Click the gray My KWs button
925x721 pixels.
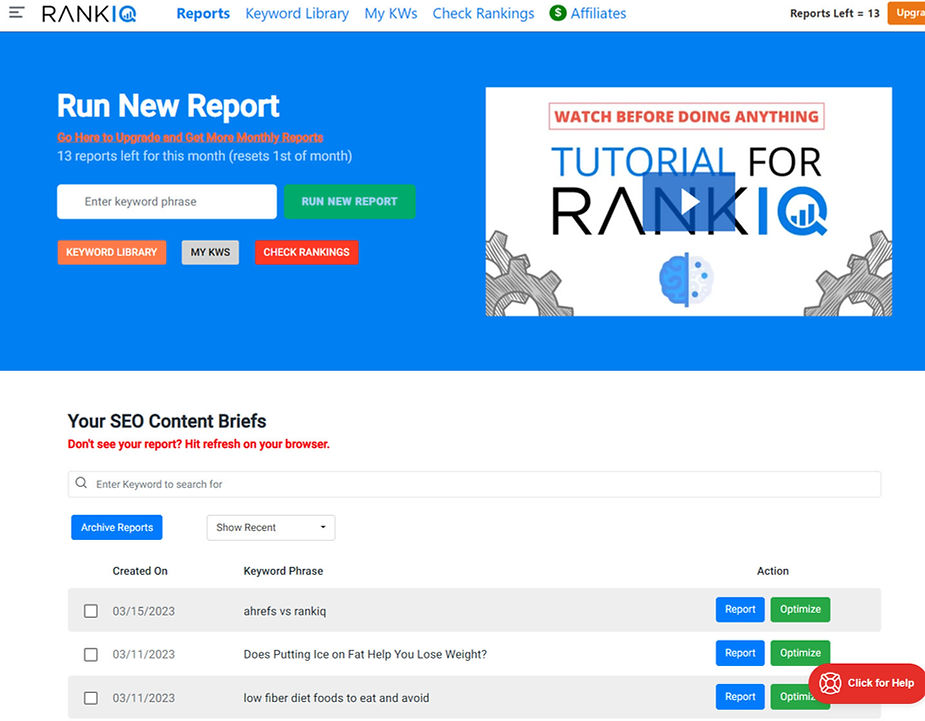pyautogui.click(x=210, y=253)
